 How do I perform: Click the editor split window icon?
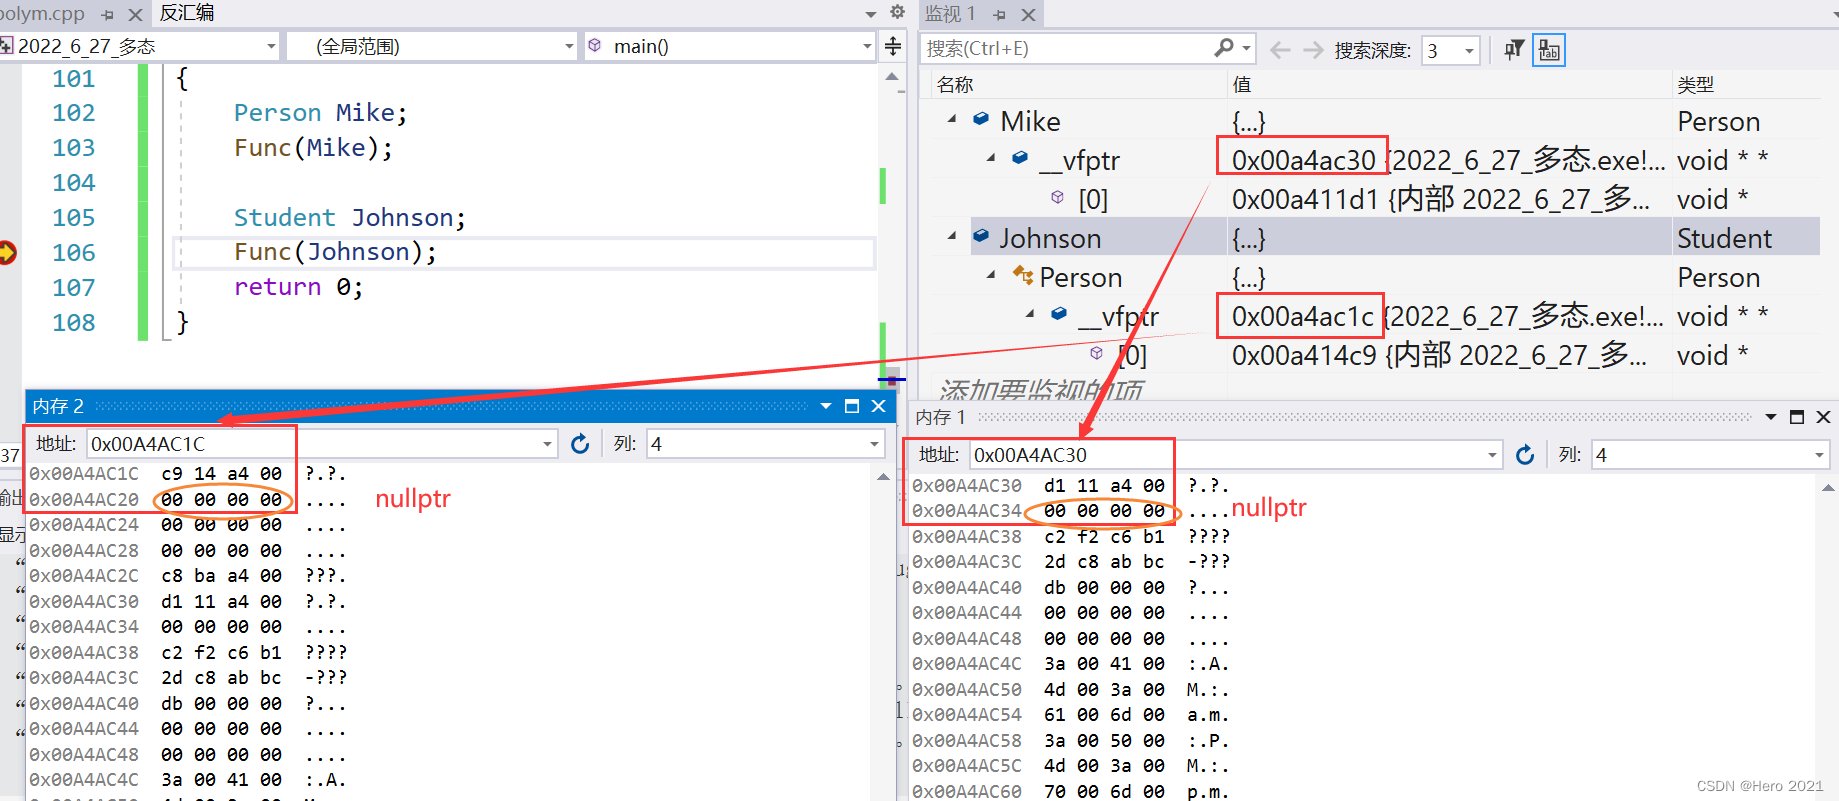coord(893,46)
